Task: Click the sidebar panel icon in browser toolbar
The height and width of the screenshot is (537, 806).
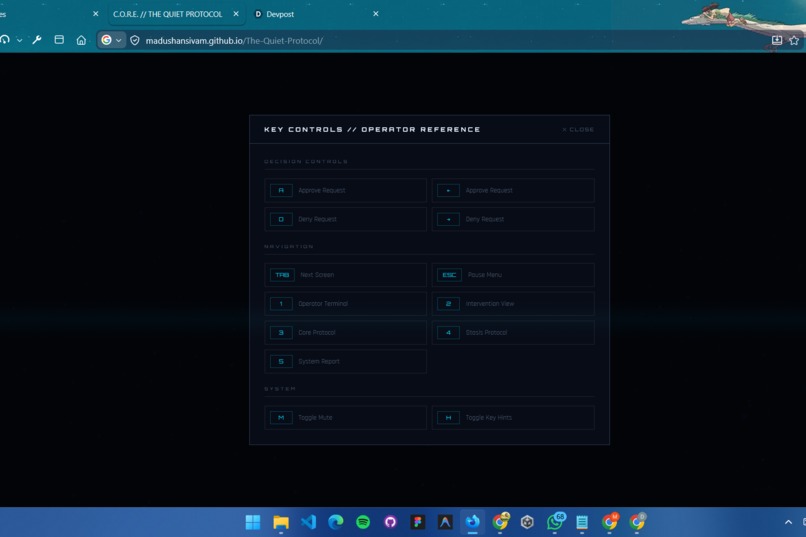Action: (59, 40)
